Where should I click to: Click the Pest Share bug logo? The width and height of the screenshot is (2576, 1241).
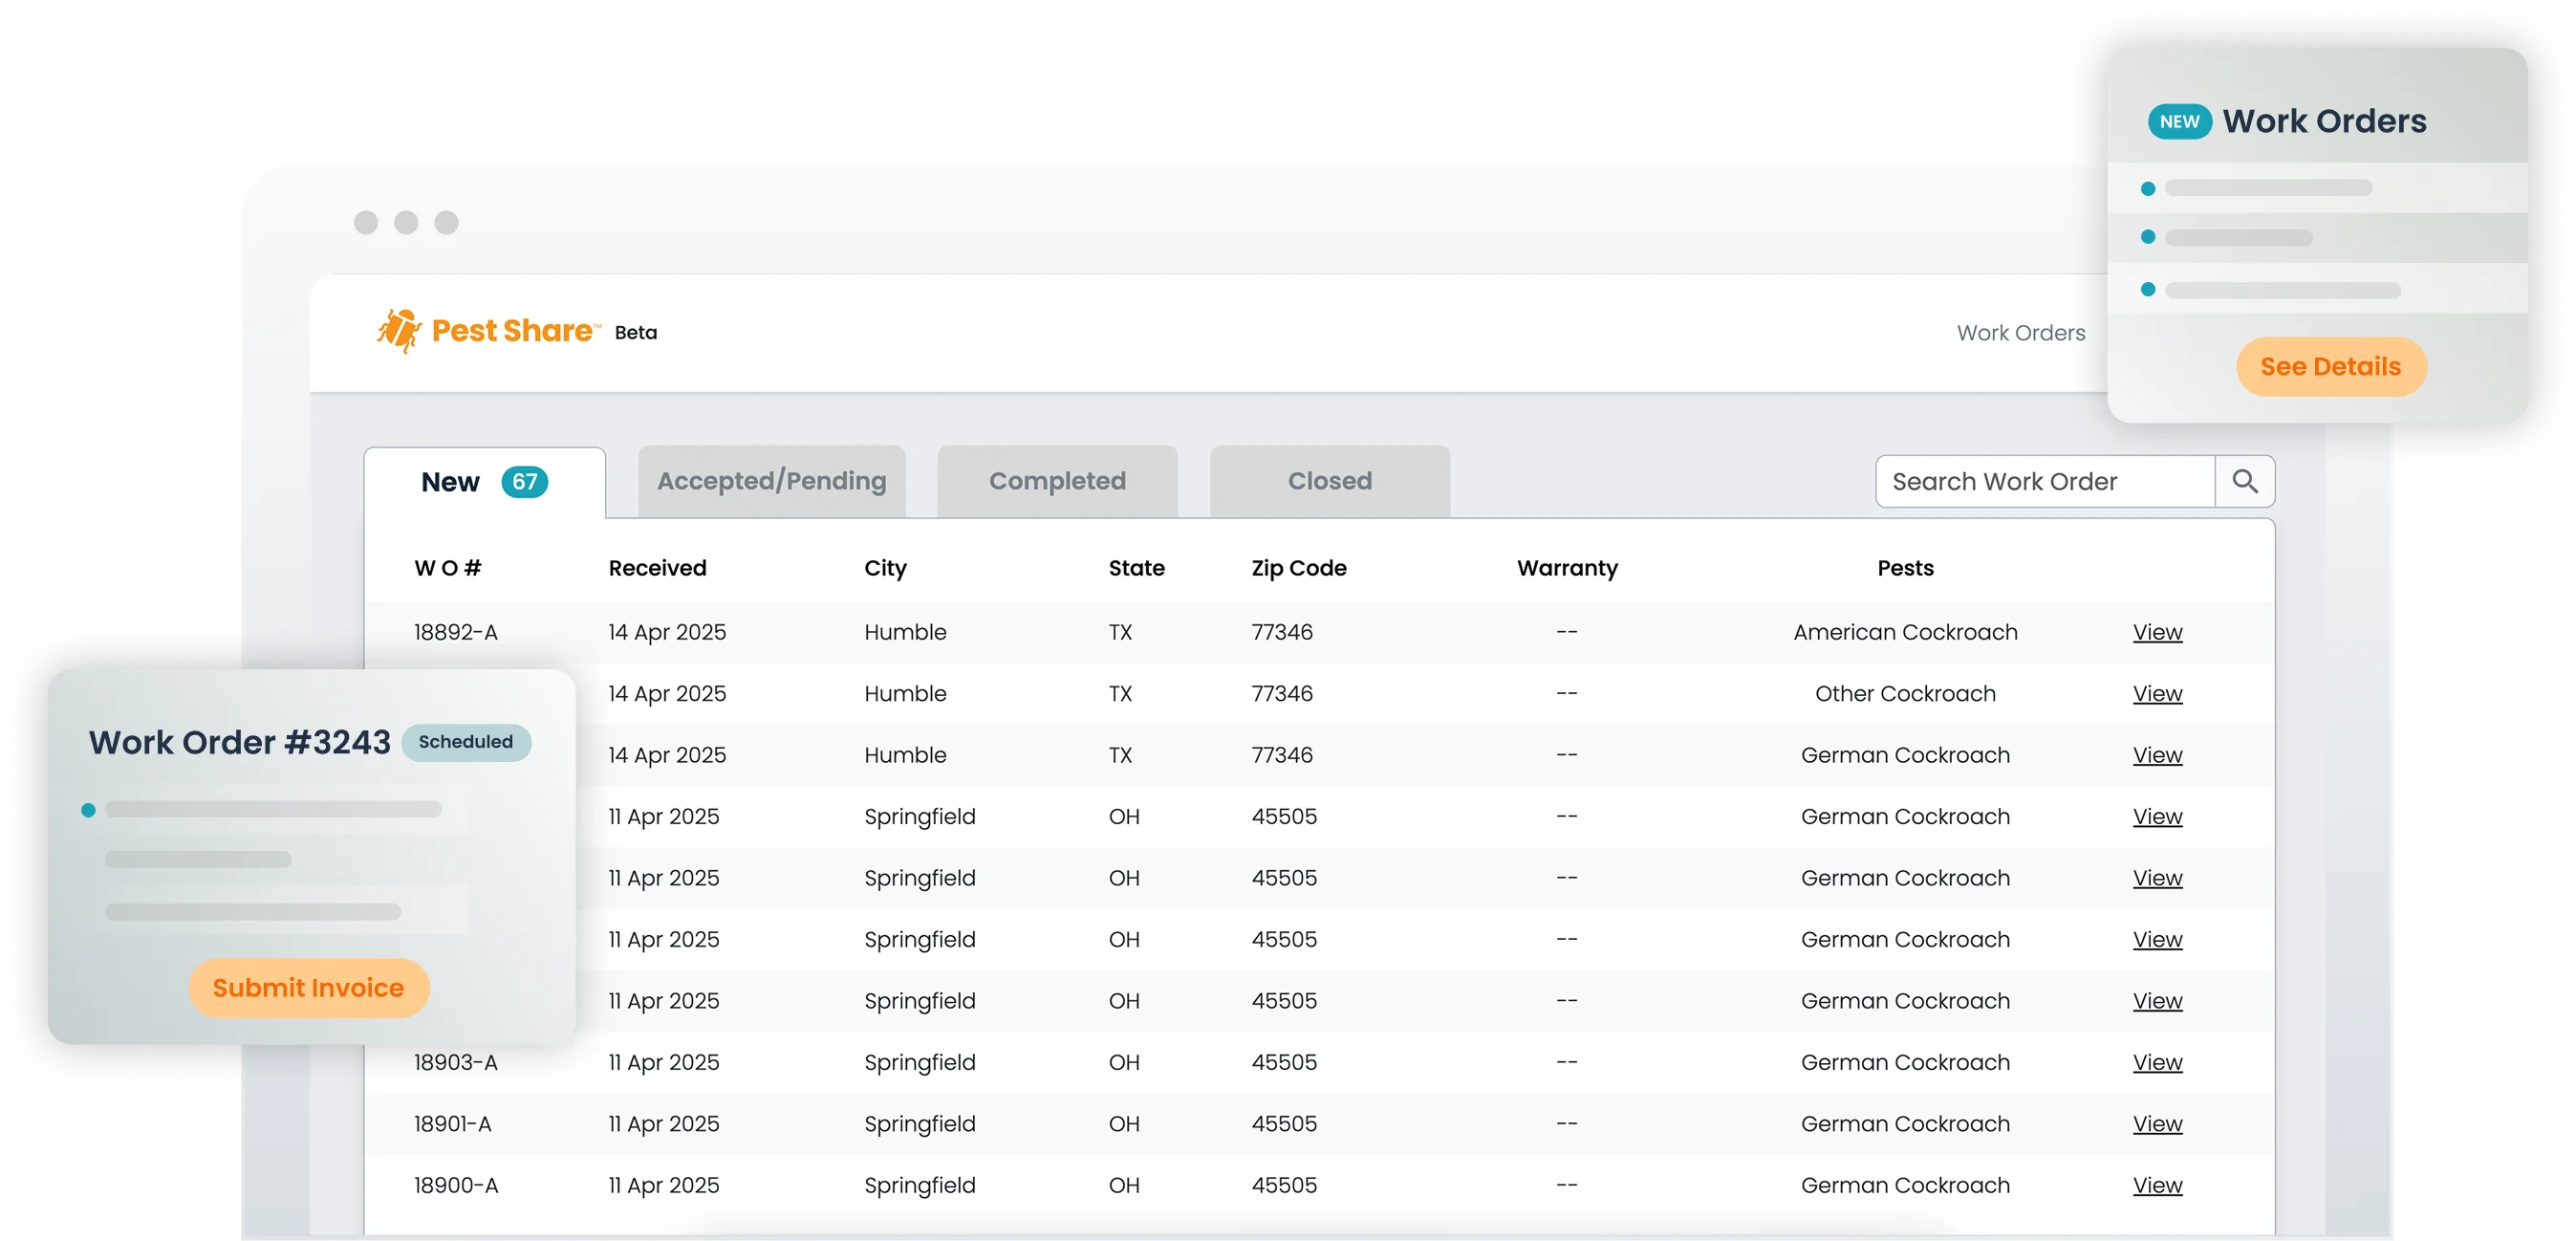[x=398, y=331]
